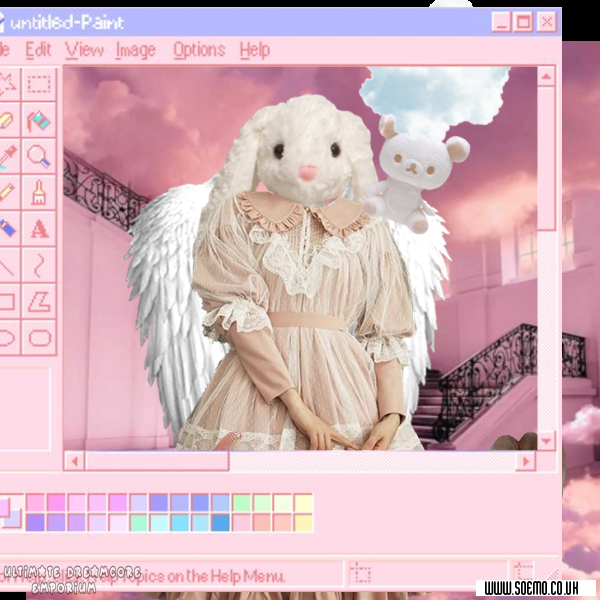Viewport: 600px width, 600px height.
Task: Open the Image menu
Action: click(135, 49)
